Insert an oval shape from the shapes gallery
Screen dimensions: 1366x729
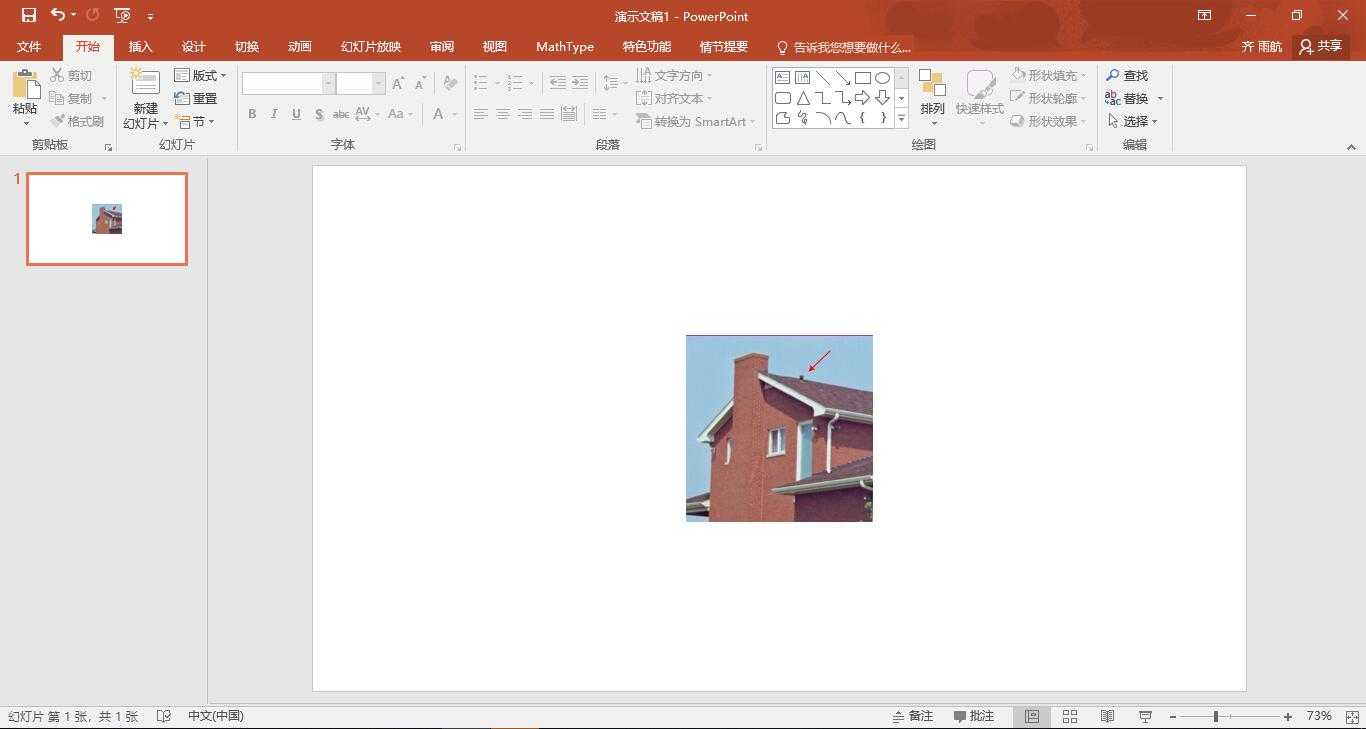coord(882,78)
